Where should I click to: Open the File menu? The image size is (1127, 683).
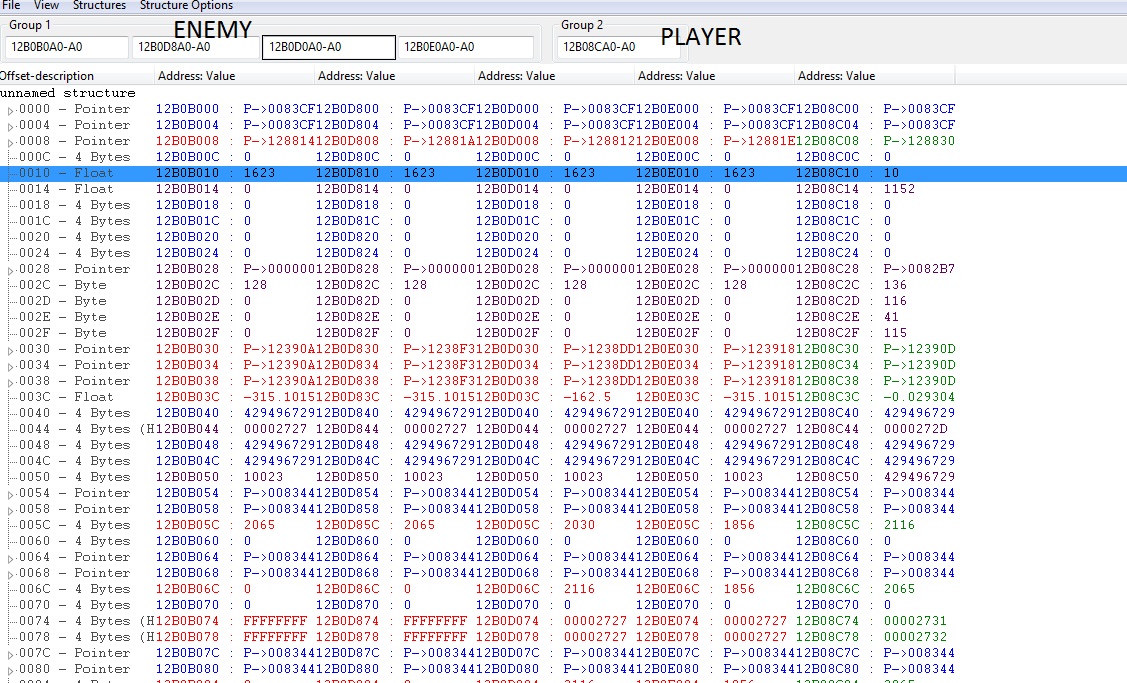tap(11, 6)
